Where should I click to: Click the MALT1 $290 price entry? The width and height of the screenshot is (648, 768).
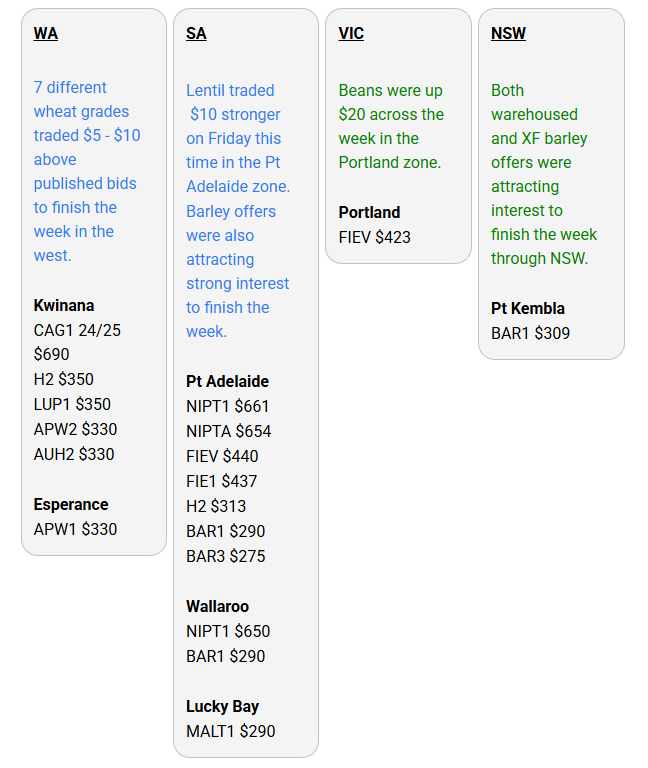tap(230, 731)
